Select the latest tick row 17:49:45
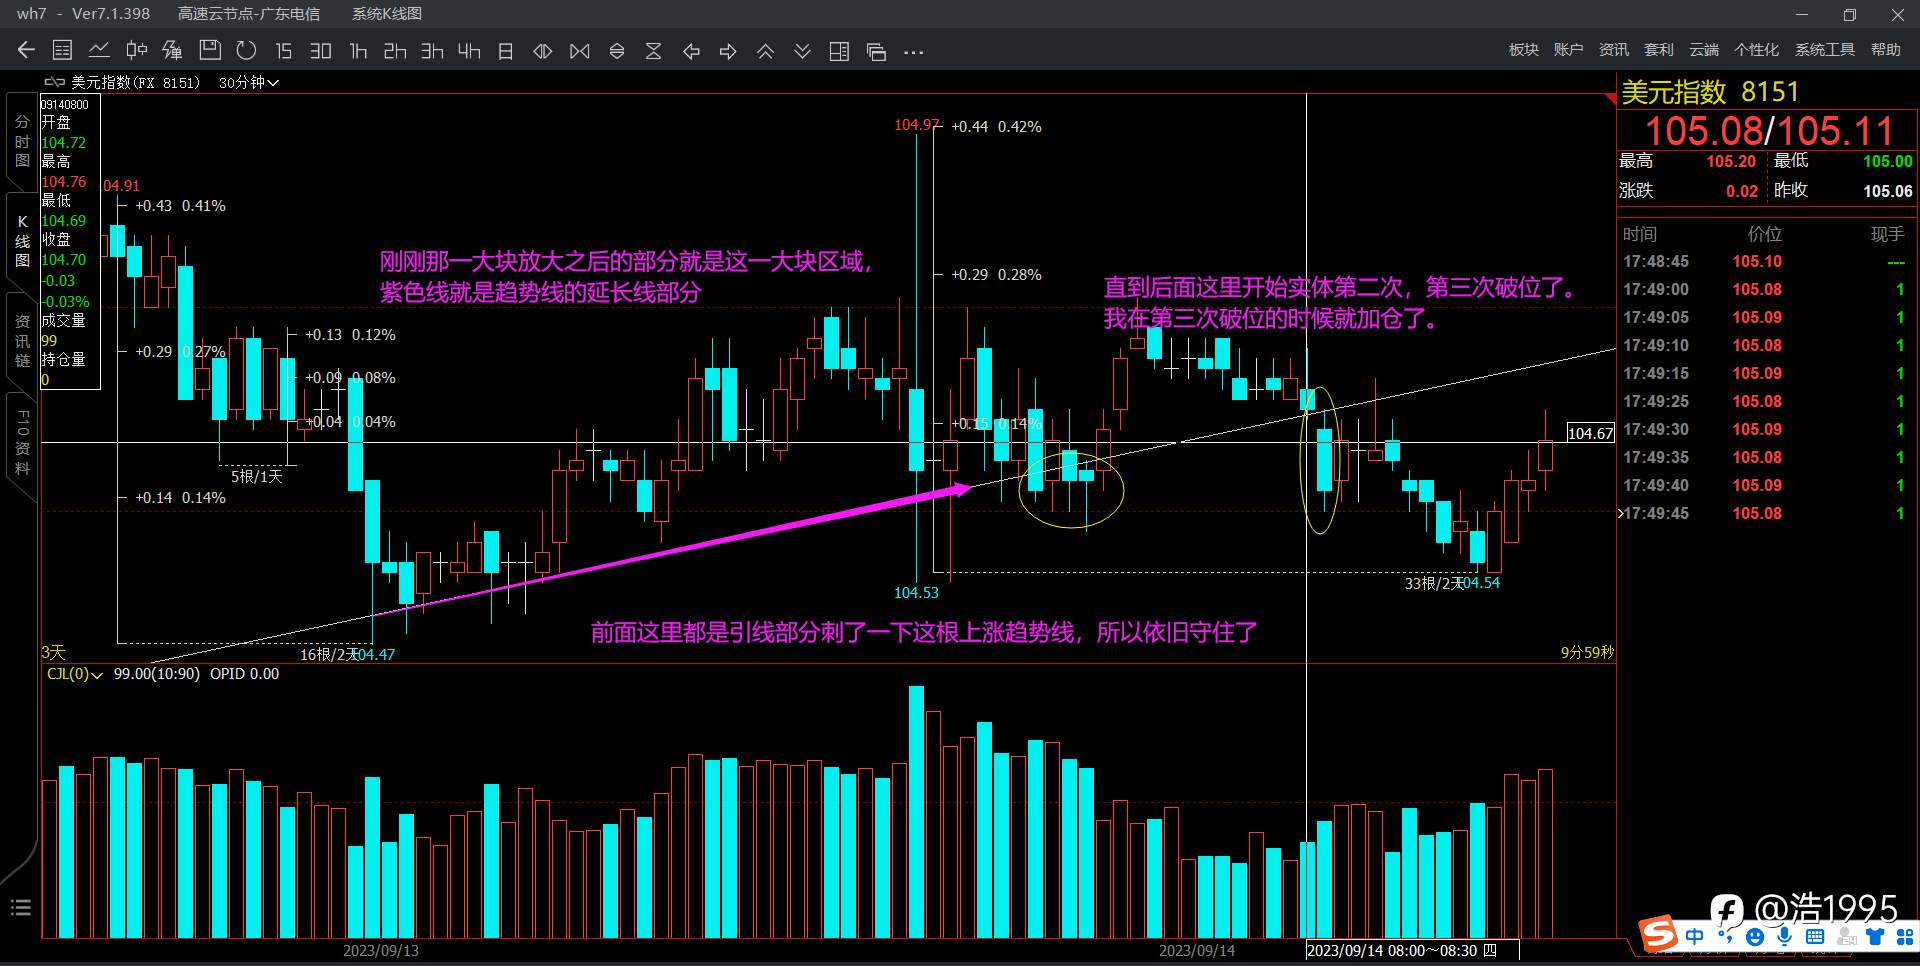Viewport: 1920px width, 966px height. pyautogui.click(x=1765, y=513)
